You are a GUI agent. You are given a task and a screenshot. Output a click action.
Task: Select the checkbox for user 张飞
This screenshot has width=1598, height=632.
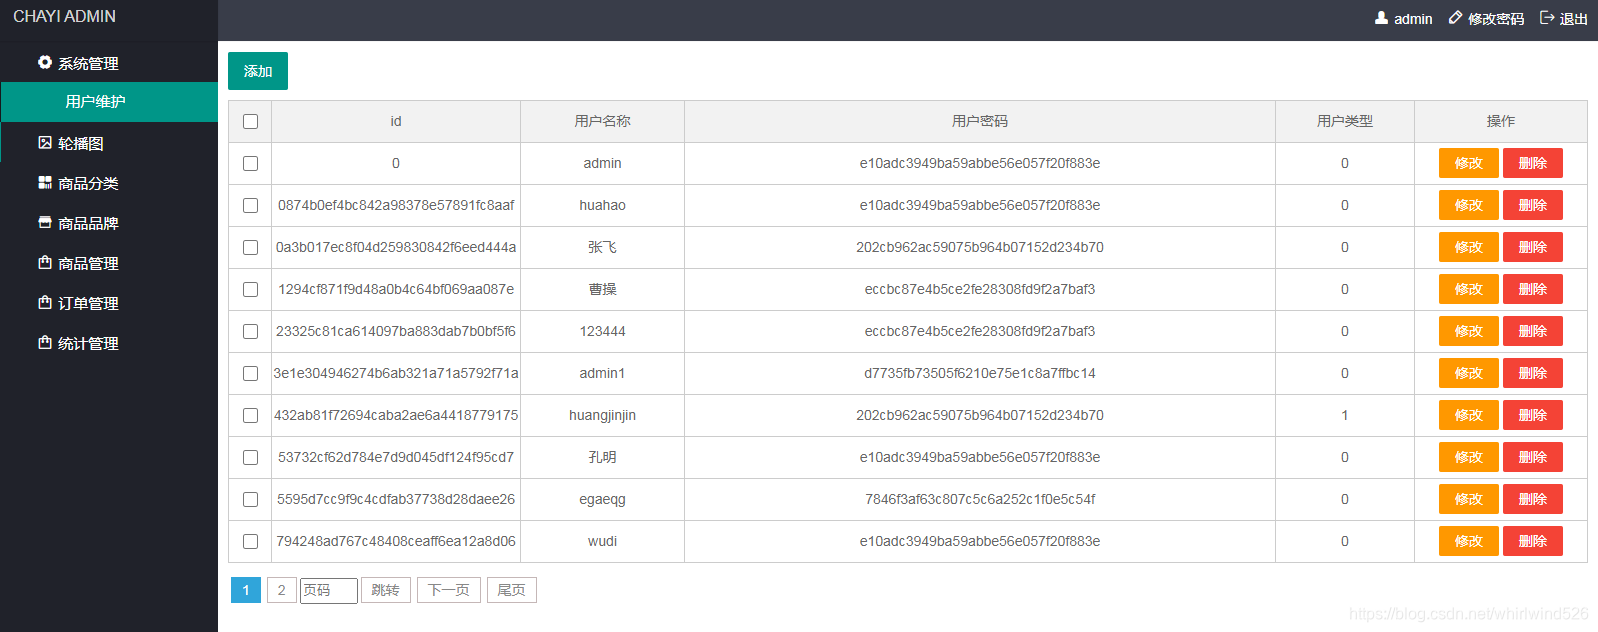click(x=250, y=247)
